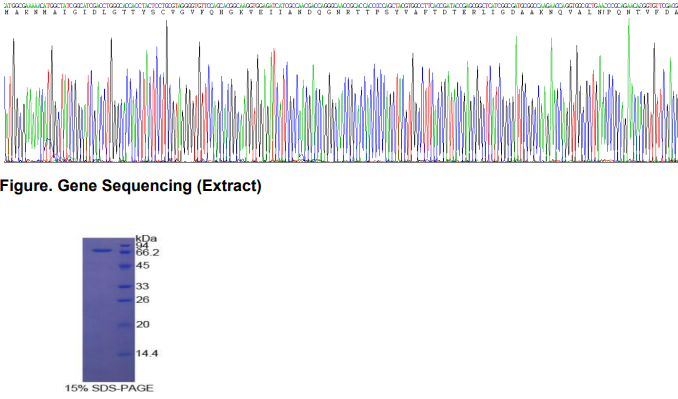The width and height of the screenshot is (678, 399).
Task: Click the 66.2 marker weight label
Action: click(x=147, y=252)
